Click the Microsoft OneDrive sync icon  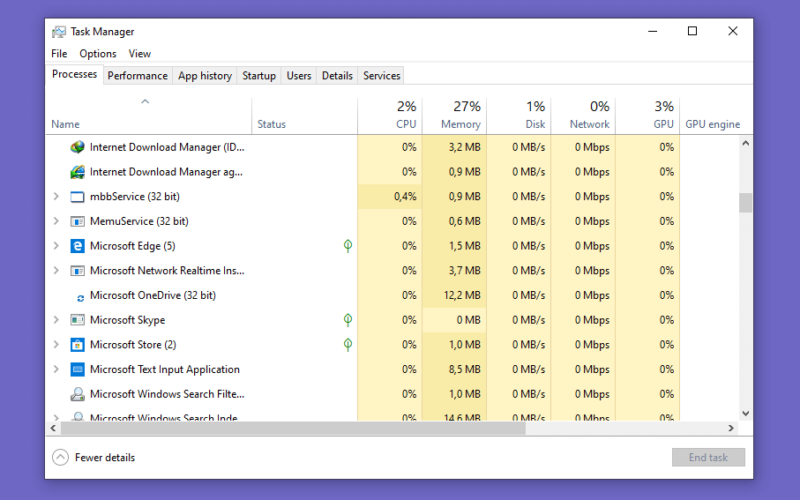click(x=80, y=298)
